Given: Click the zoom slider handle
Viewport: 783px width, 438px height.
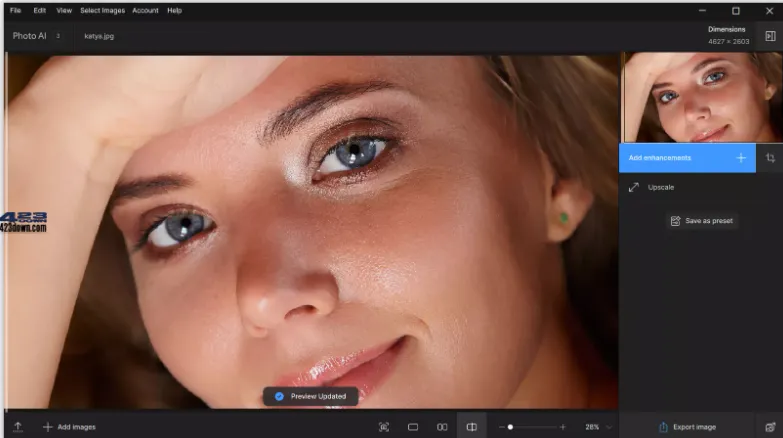Looking at the screenshot, I should coord(510,427).
